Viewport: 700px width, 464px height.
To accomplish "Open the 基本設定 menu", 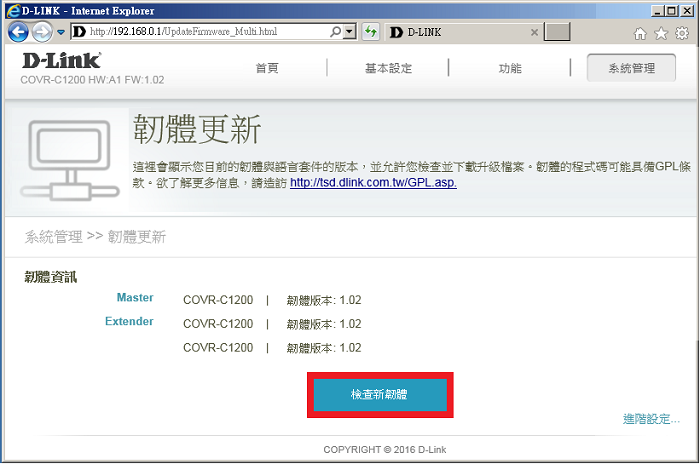I will 388,69.
